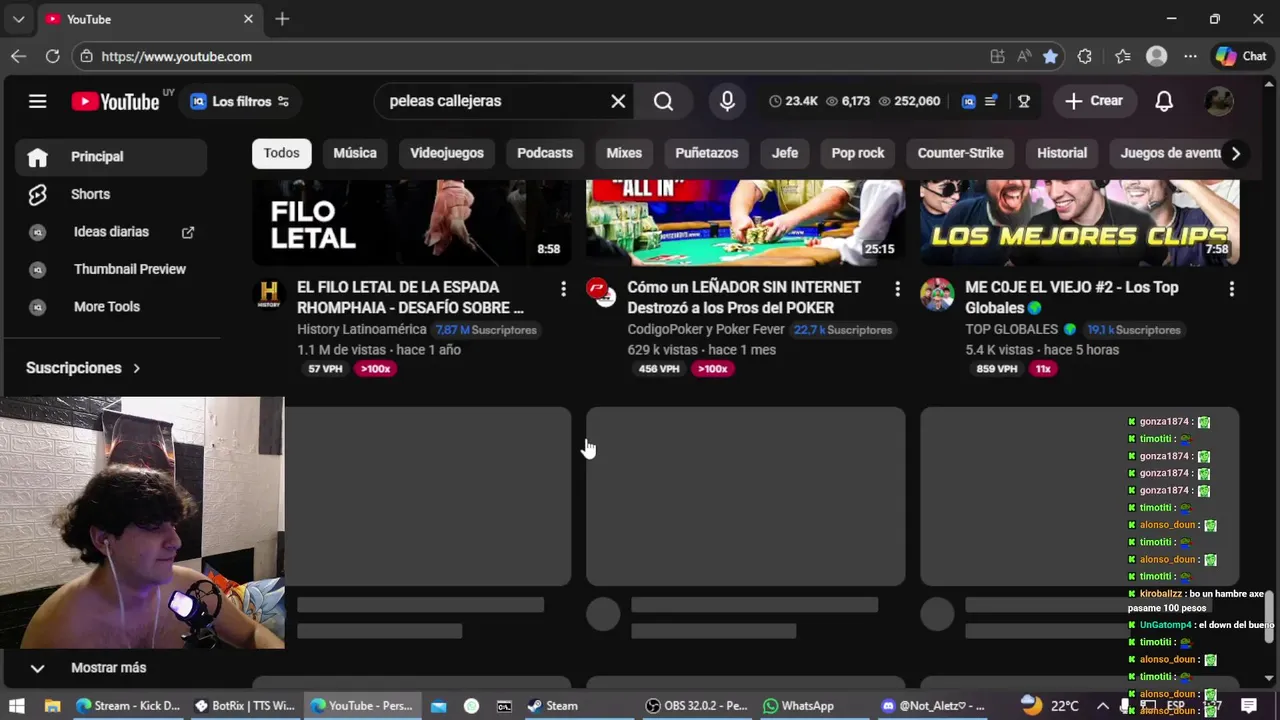Open video title Cómo un LEÑADOR SIN INTERNET
This screenshot has height=720, width=1280.
point(744,297)
